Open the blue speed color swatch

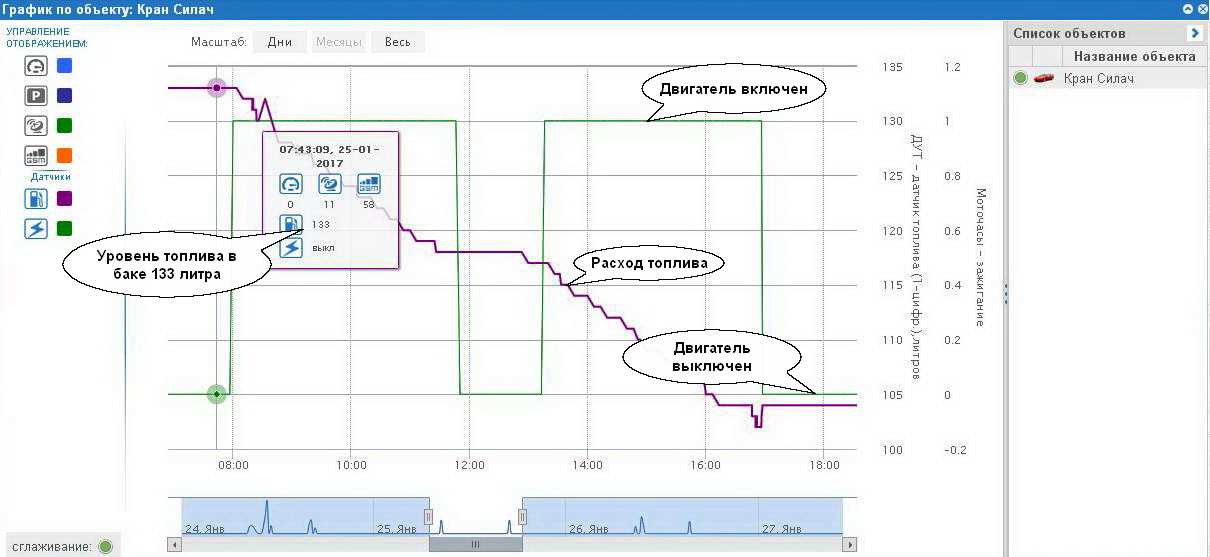(64, 66)
